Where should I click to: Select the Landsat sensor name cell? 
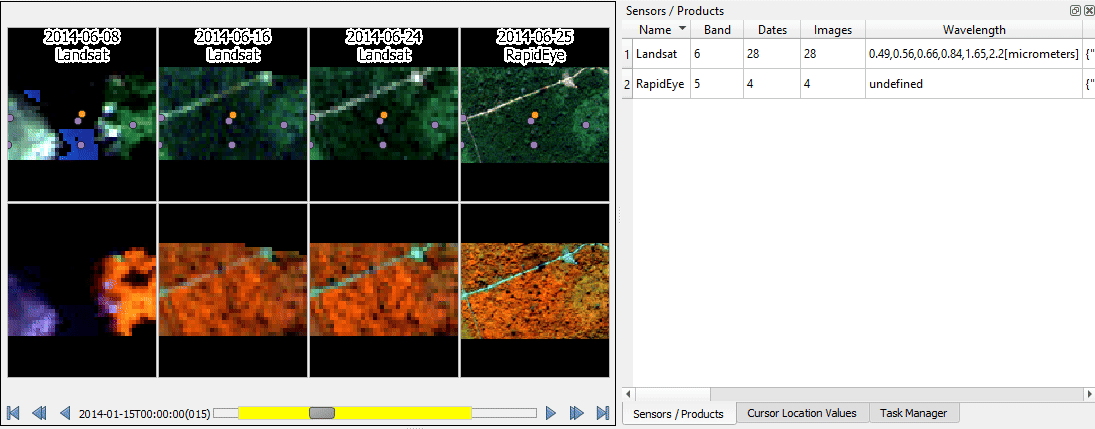[x=662, y=54]
